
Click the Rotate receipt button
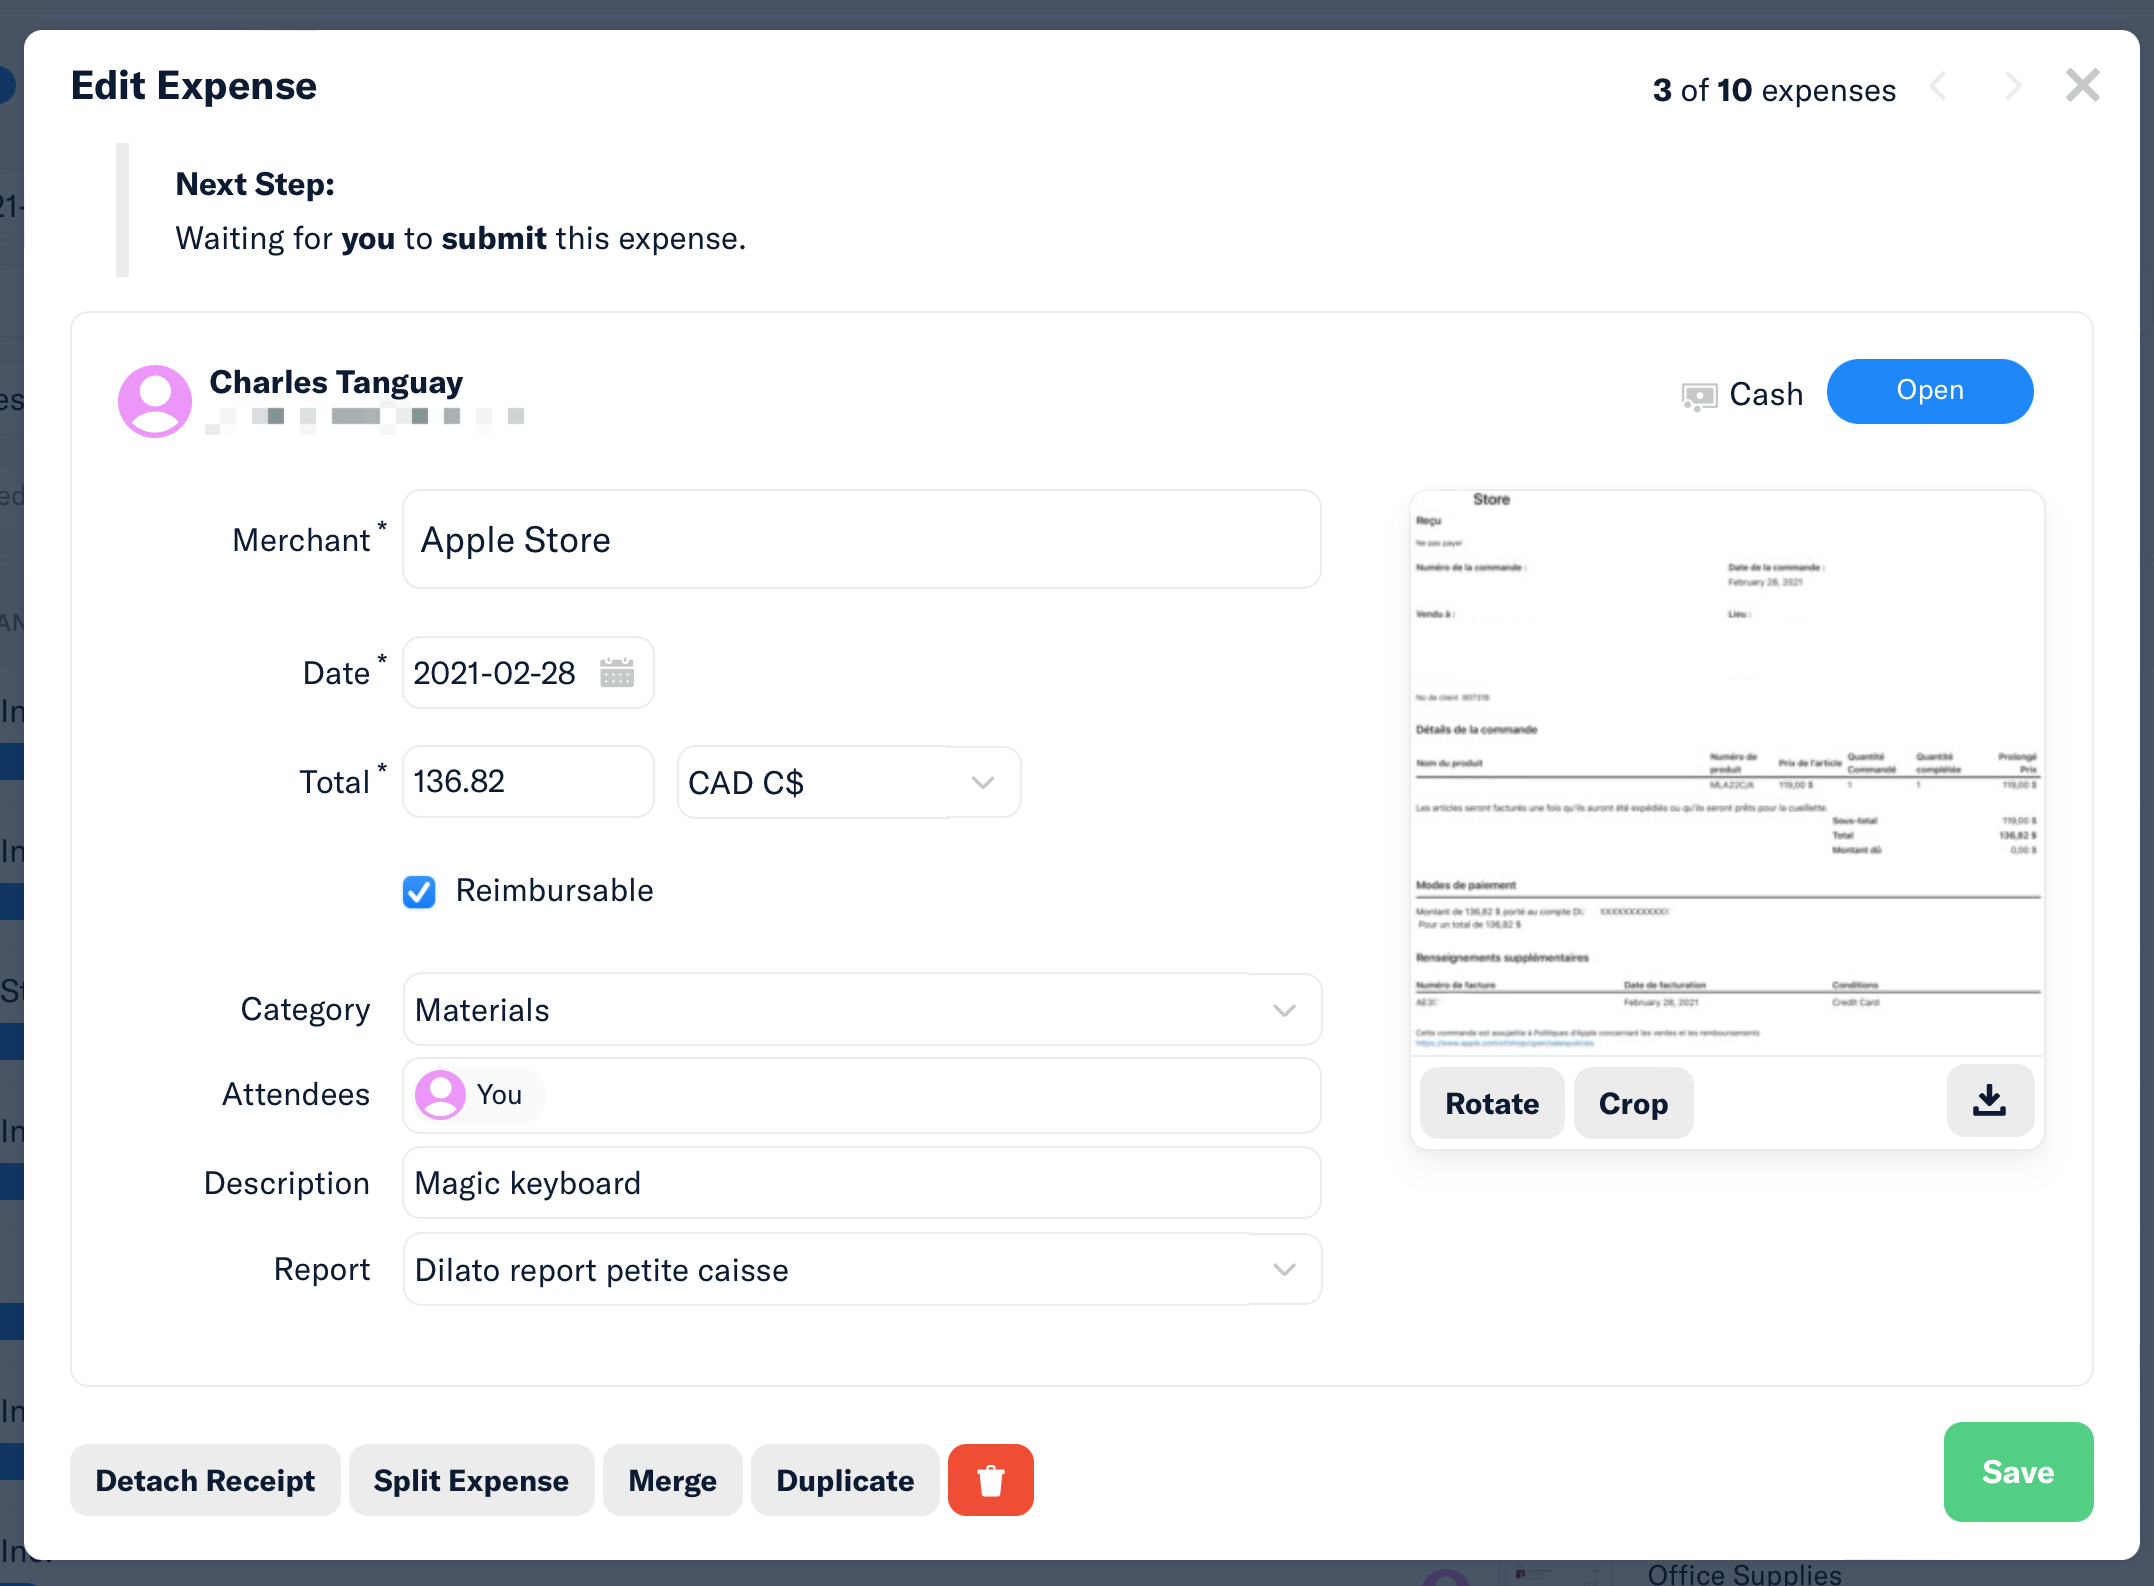click(1491, 1103)
